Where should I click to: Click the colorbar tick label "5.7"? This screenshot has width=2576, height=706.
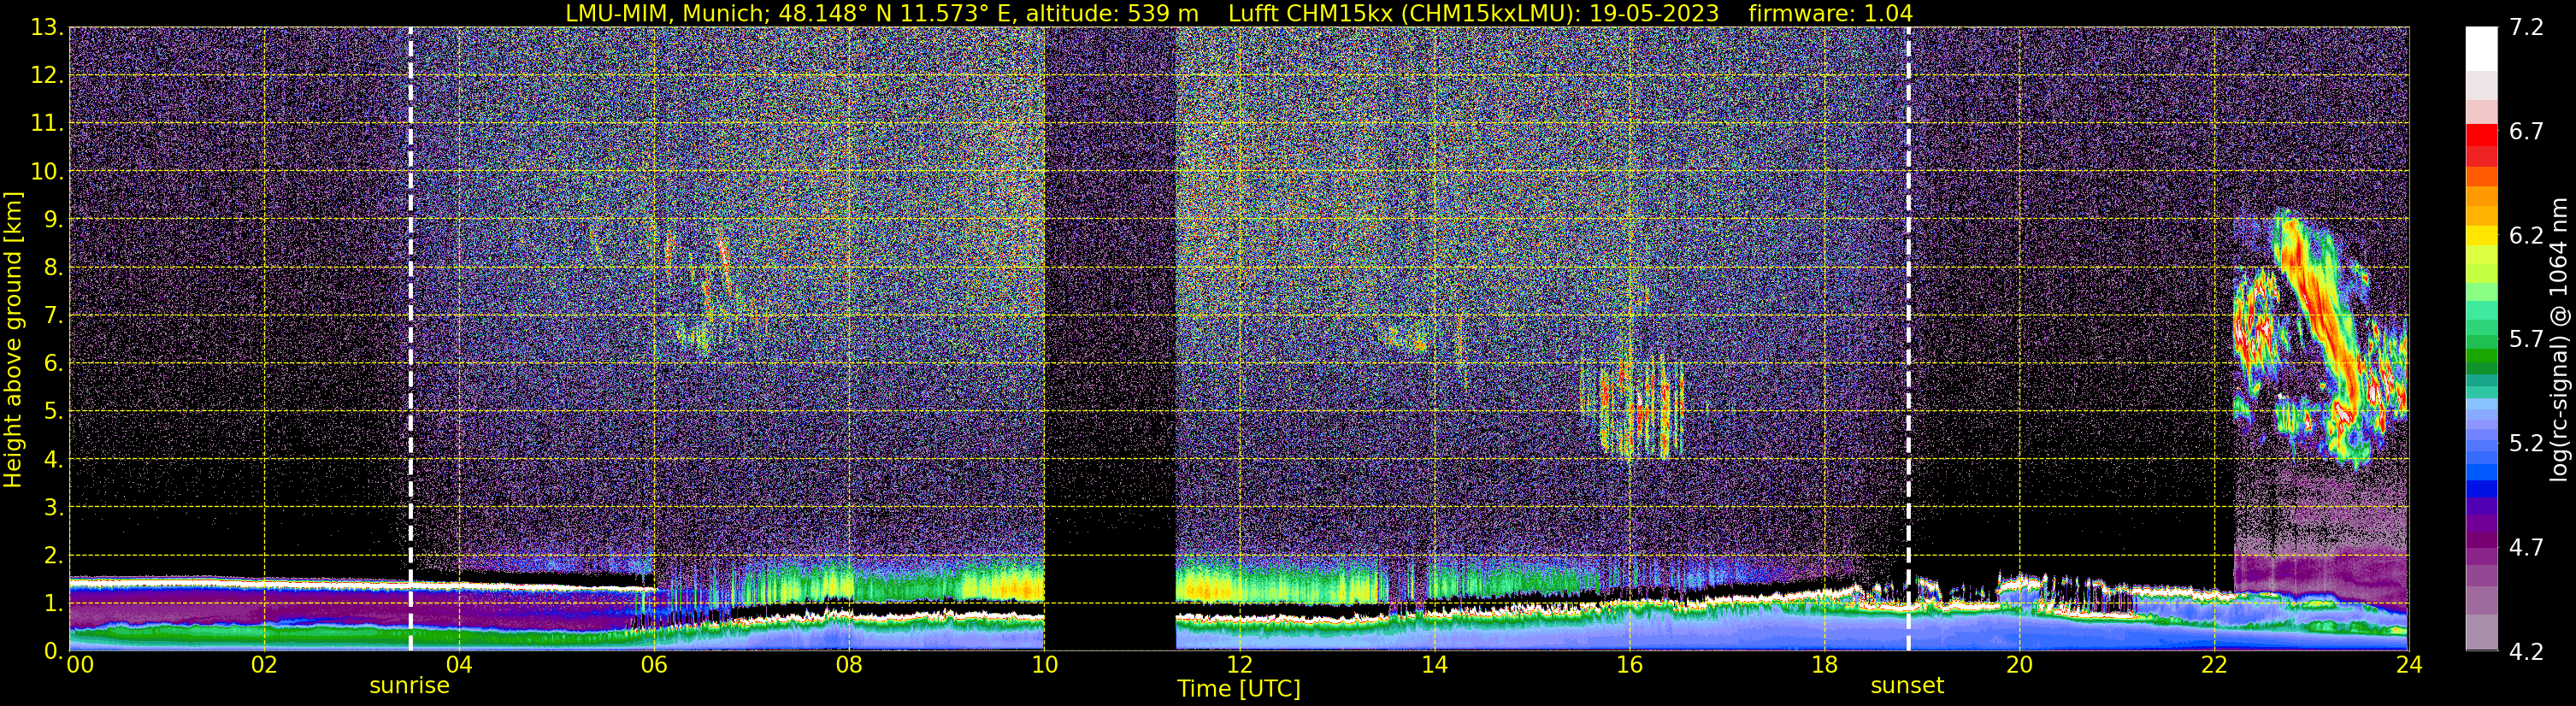(2526, 340)
